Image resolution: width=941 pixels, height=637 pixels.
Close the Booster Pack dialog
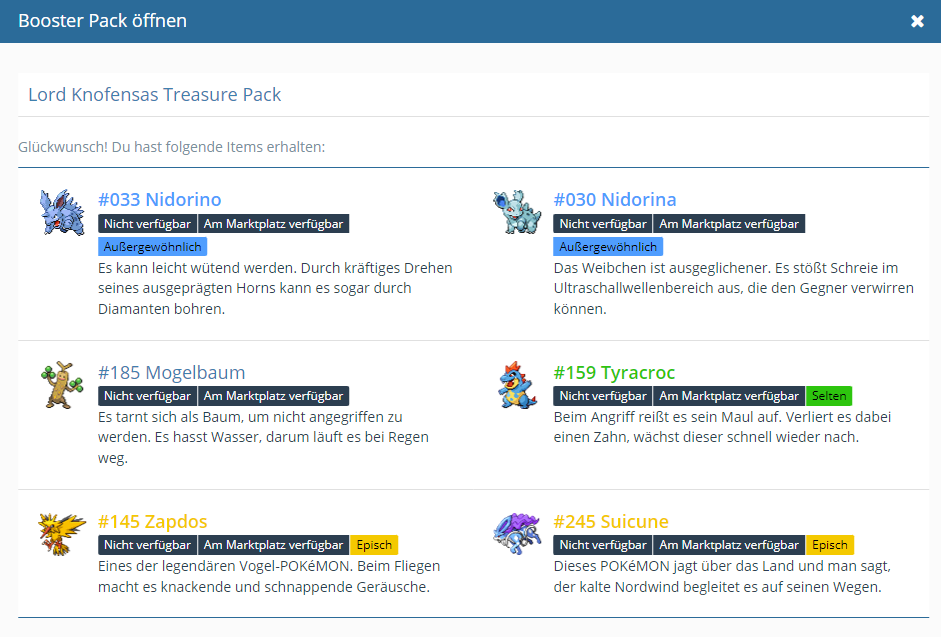click(x=917, y=21)
